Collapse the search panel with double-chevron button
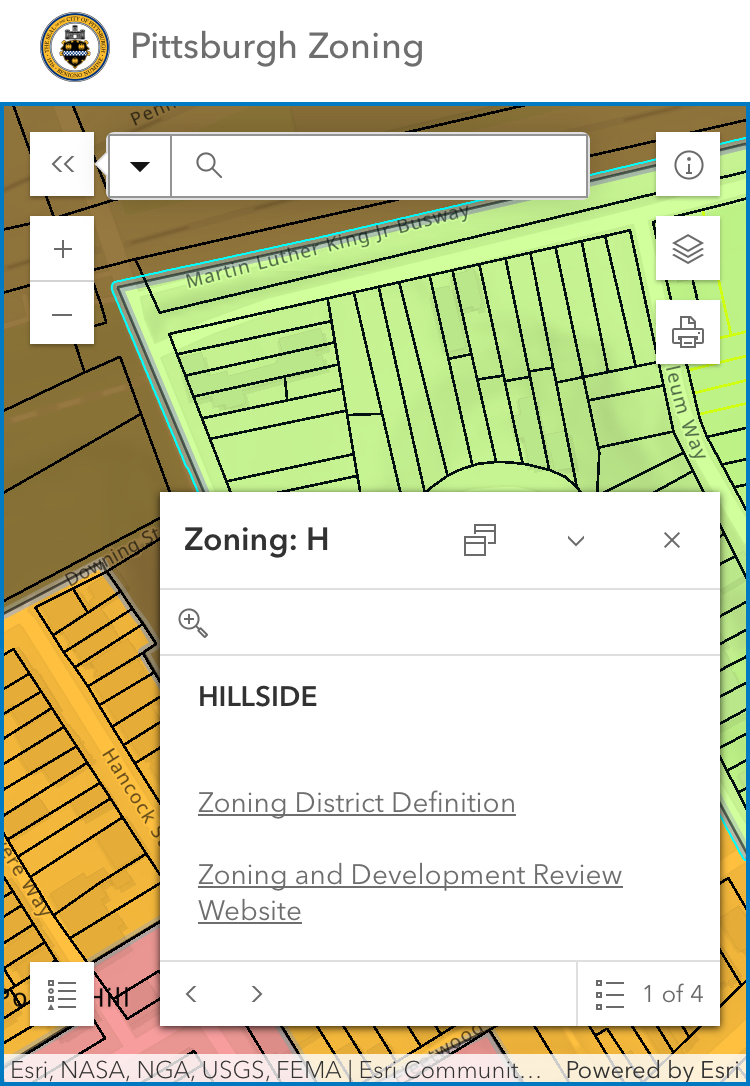 click(x=62, y=165)
